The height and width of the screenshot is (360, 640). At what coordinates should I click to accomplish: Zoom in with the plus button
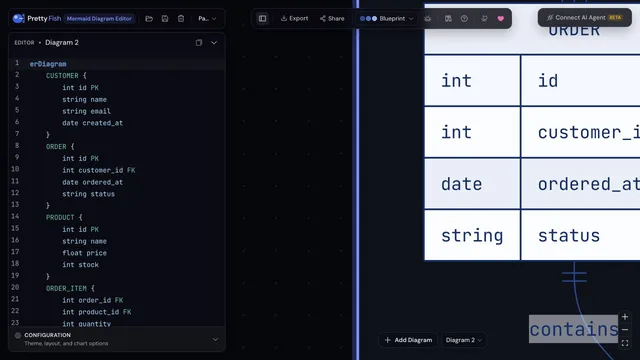coord(625,317)
